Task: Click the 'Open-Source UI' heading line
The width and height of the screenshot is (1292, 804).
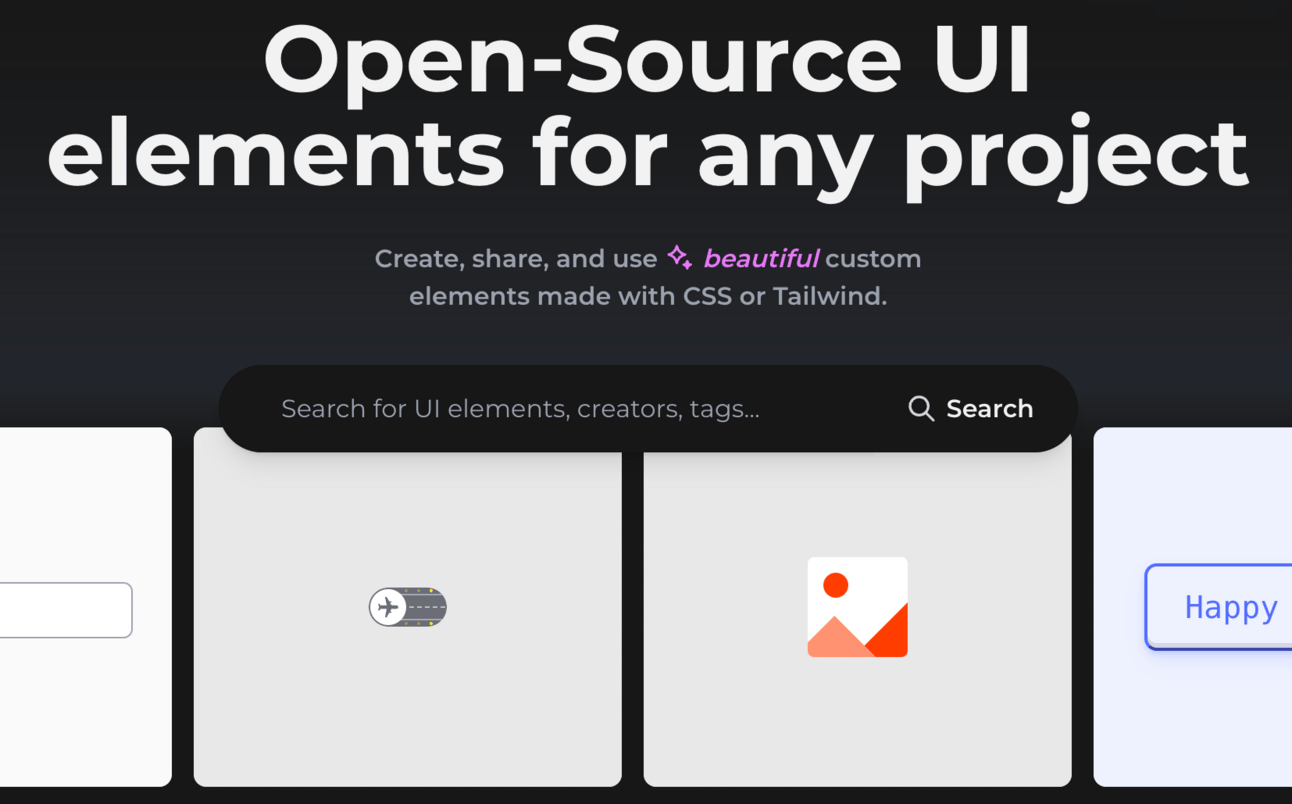Action: [x=647, y=58]
